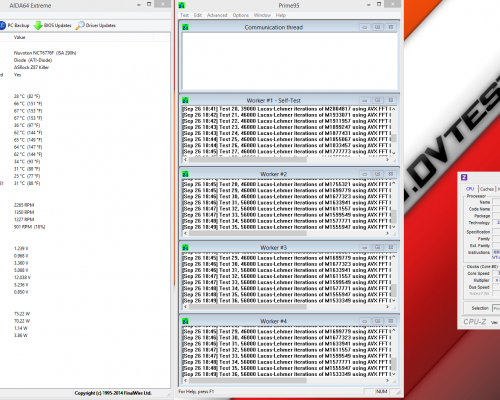Click the Test 27 line in Worker #1
Image resolution: width=500 pixels, height=400 pixels.
[287, 152]
